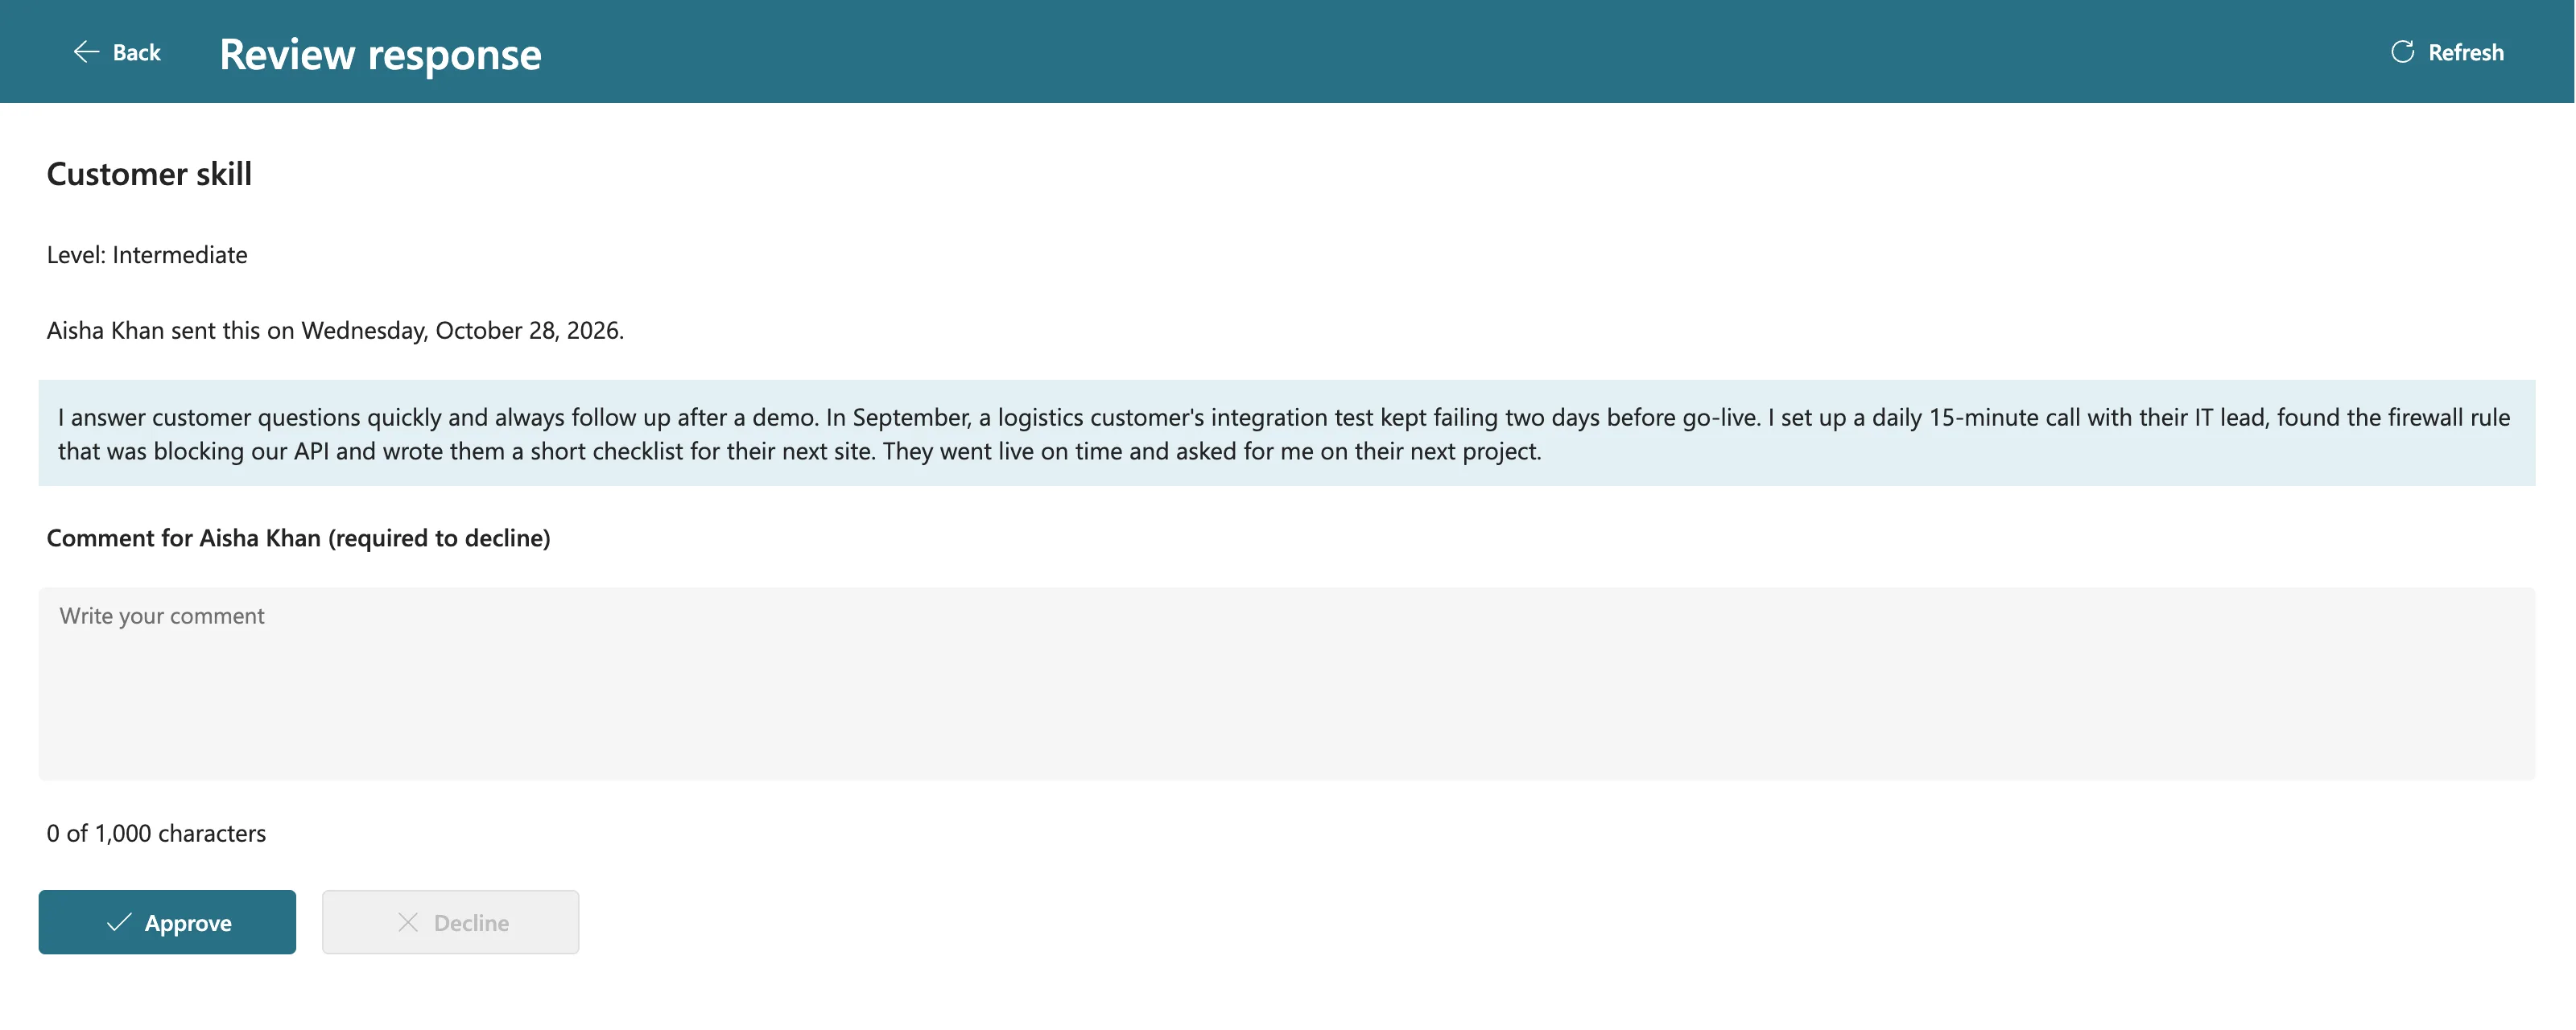Click the Aisha Khan sent date line

click(335, 331)
